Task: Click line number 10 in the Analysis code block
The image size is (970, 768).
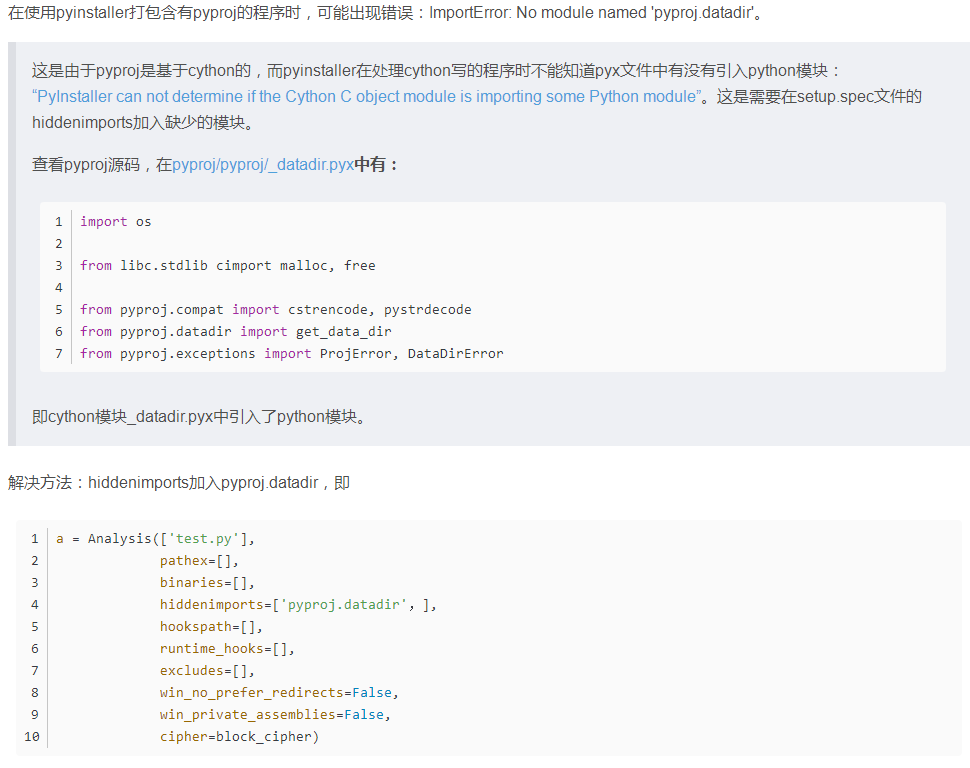Action: (32, 736)
